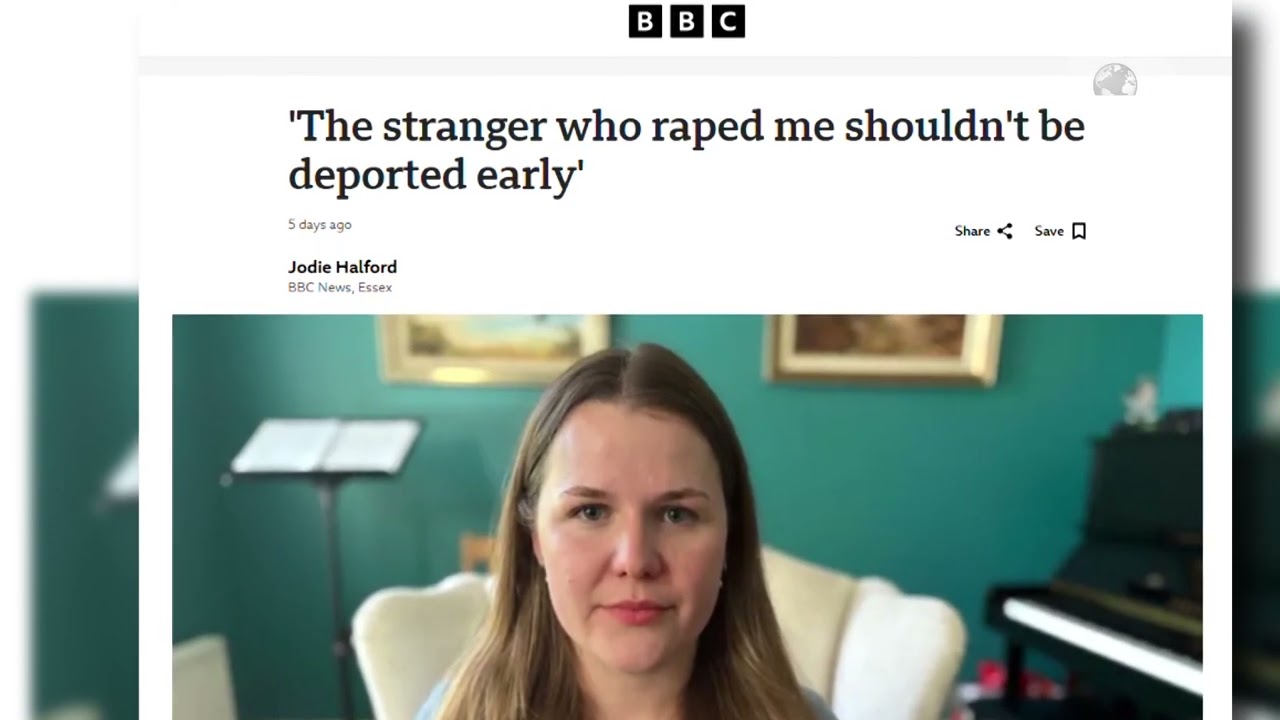Click the 'BBC News, Essex' byline

(x=340, y=287)
